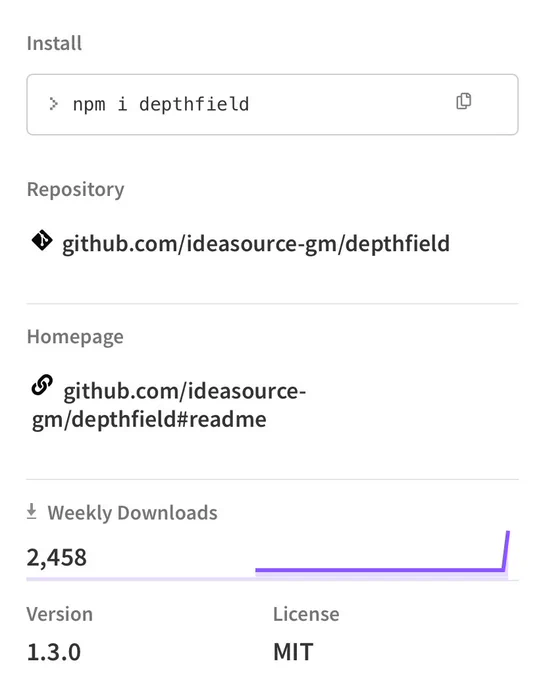Open the depthfield#readme homepage link

point(169,405)
